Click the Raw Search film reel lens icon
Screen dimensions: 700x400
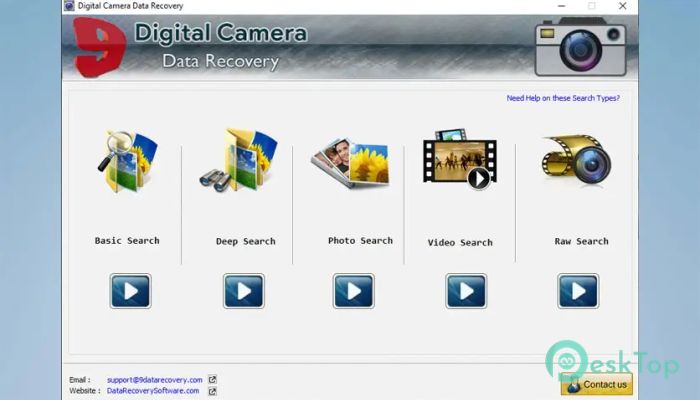pos(577,159)
